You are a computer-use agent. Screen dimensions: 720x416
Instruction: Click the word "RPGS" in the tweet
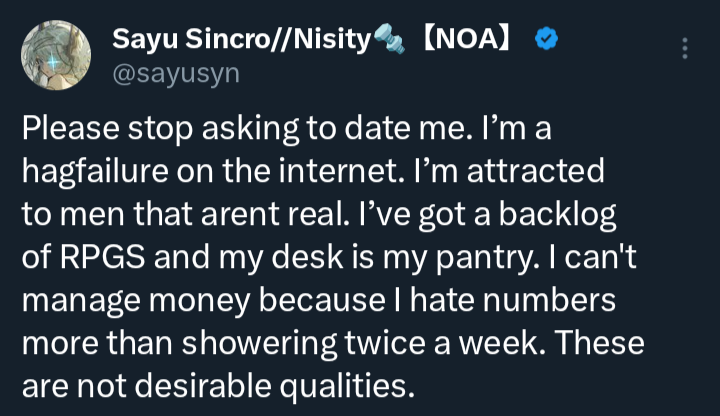103,257
